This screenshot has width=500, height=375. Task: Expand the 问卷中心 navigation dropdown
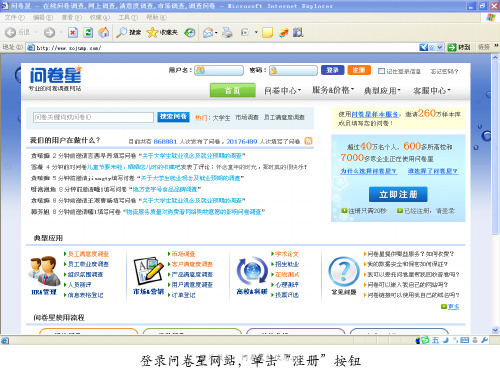pyautogui.click(x=282, y=90)
